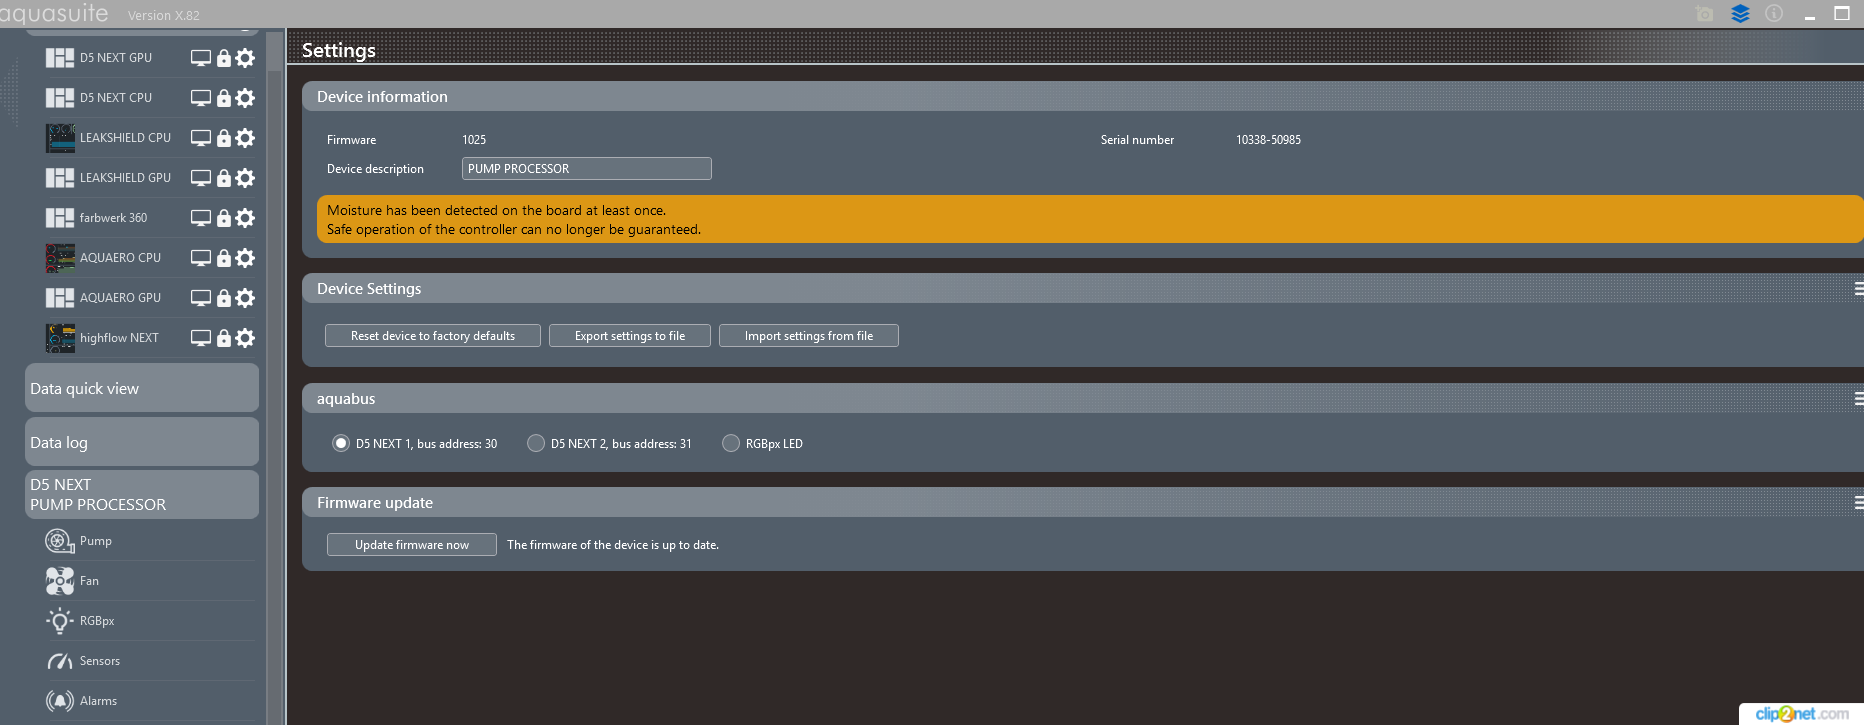The height and width of the screenshot is (725, 1864).
Task: Open the info icon in the title bar
Action: (1774, 14)
